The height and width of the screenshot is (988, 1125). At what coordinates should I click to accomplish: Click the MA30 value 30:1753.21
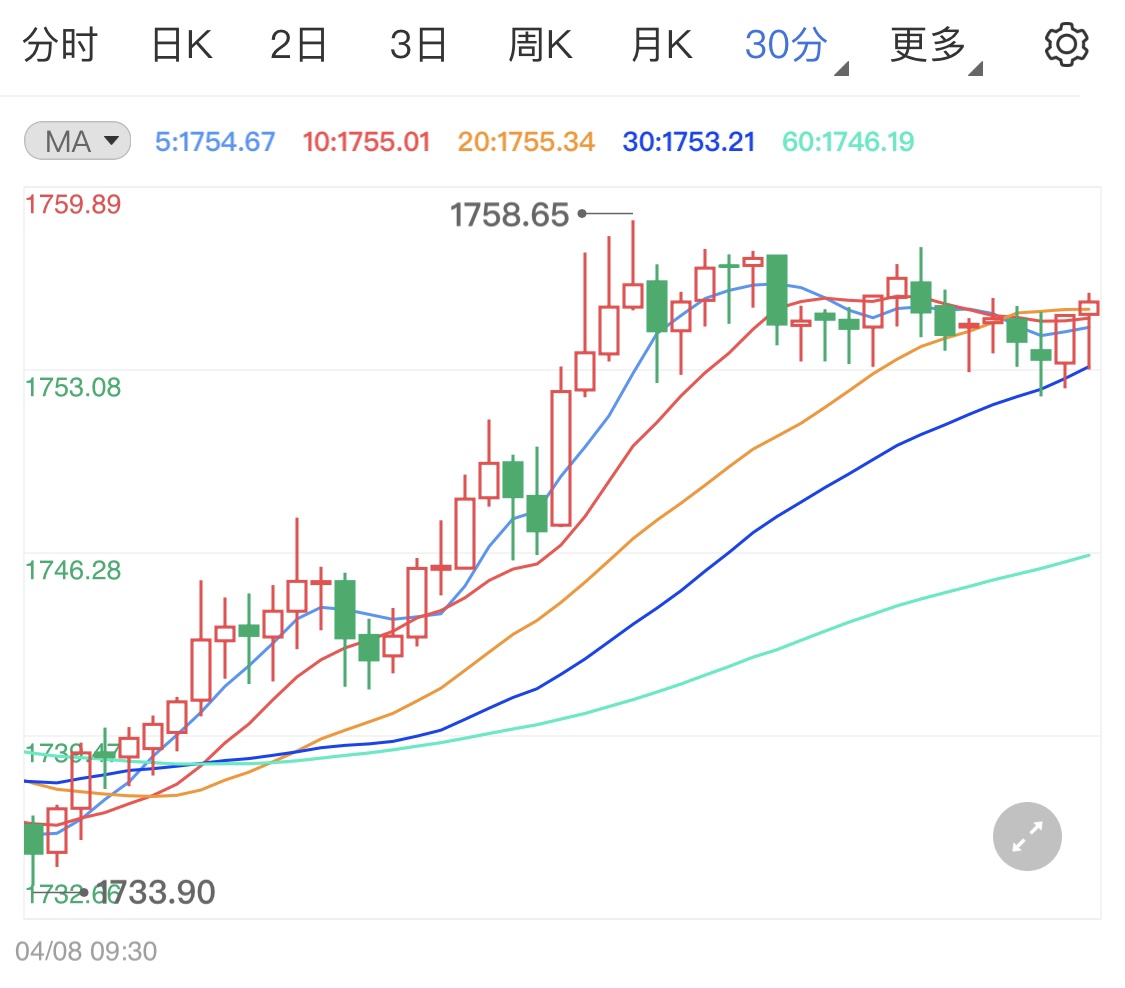[x=689, y=142]
